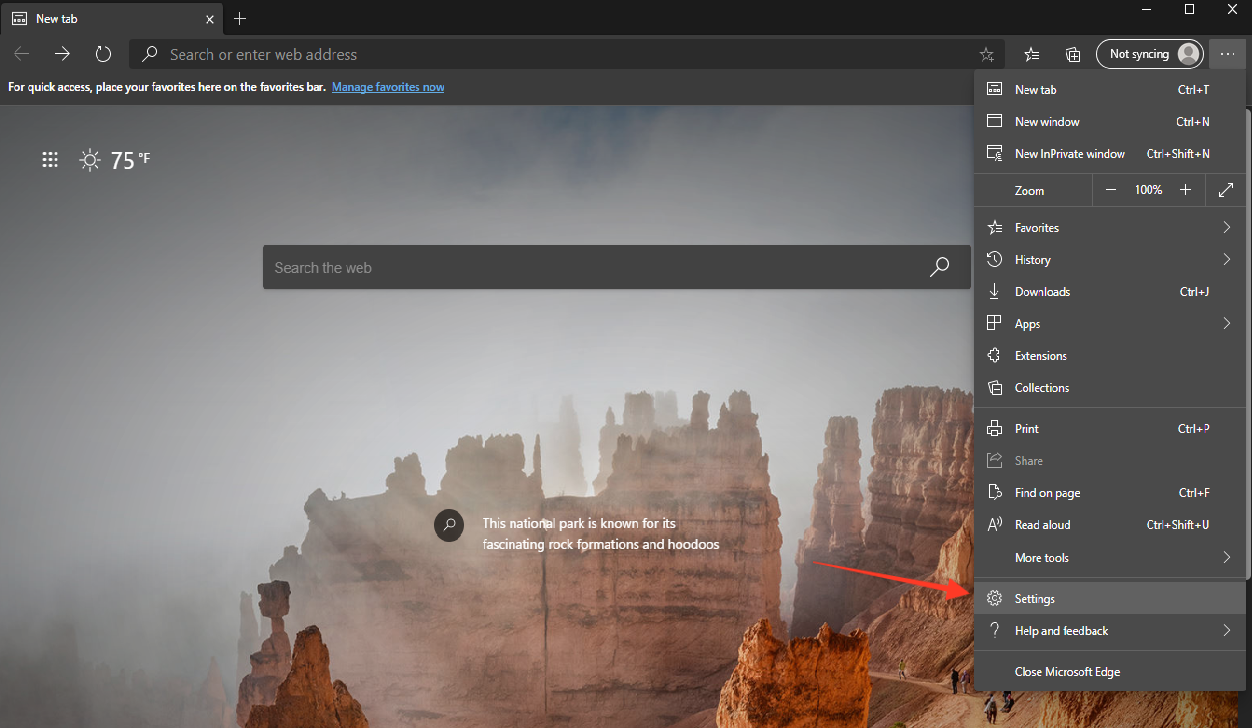Select the Read aloud menu icon
Image resolution: width=1252 pixels, height=728 pixels.
tap(995, 524)
